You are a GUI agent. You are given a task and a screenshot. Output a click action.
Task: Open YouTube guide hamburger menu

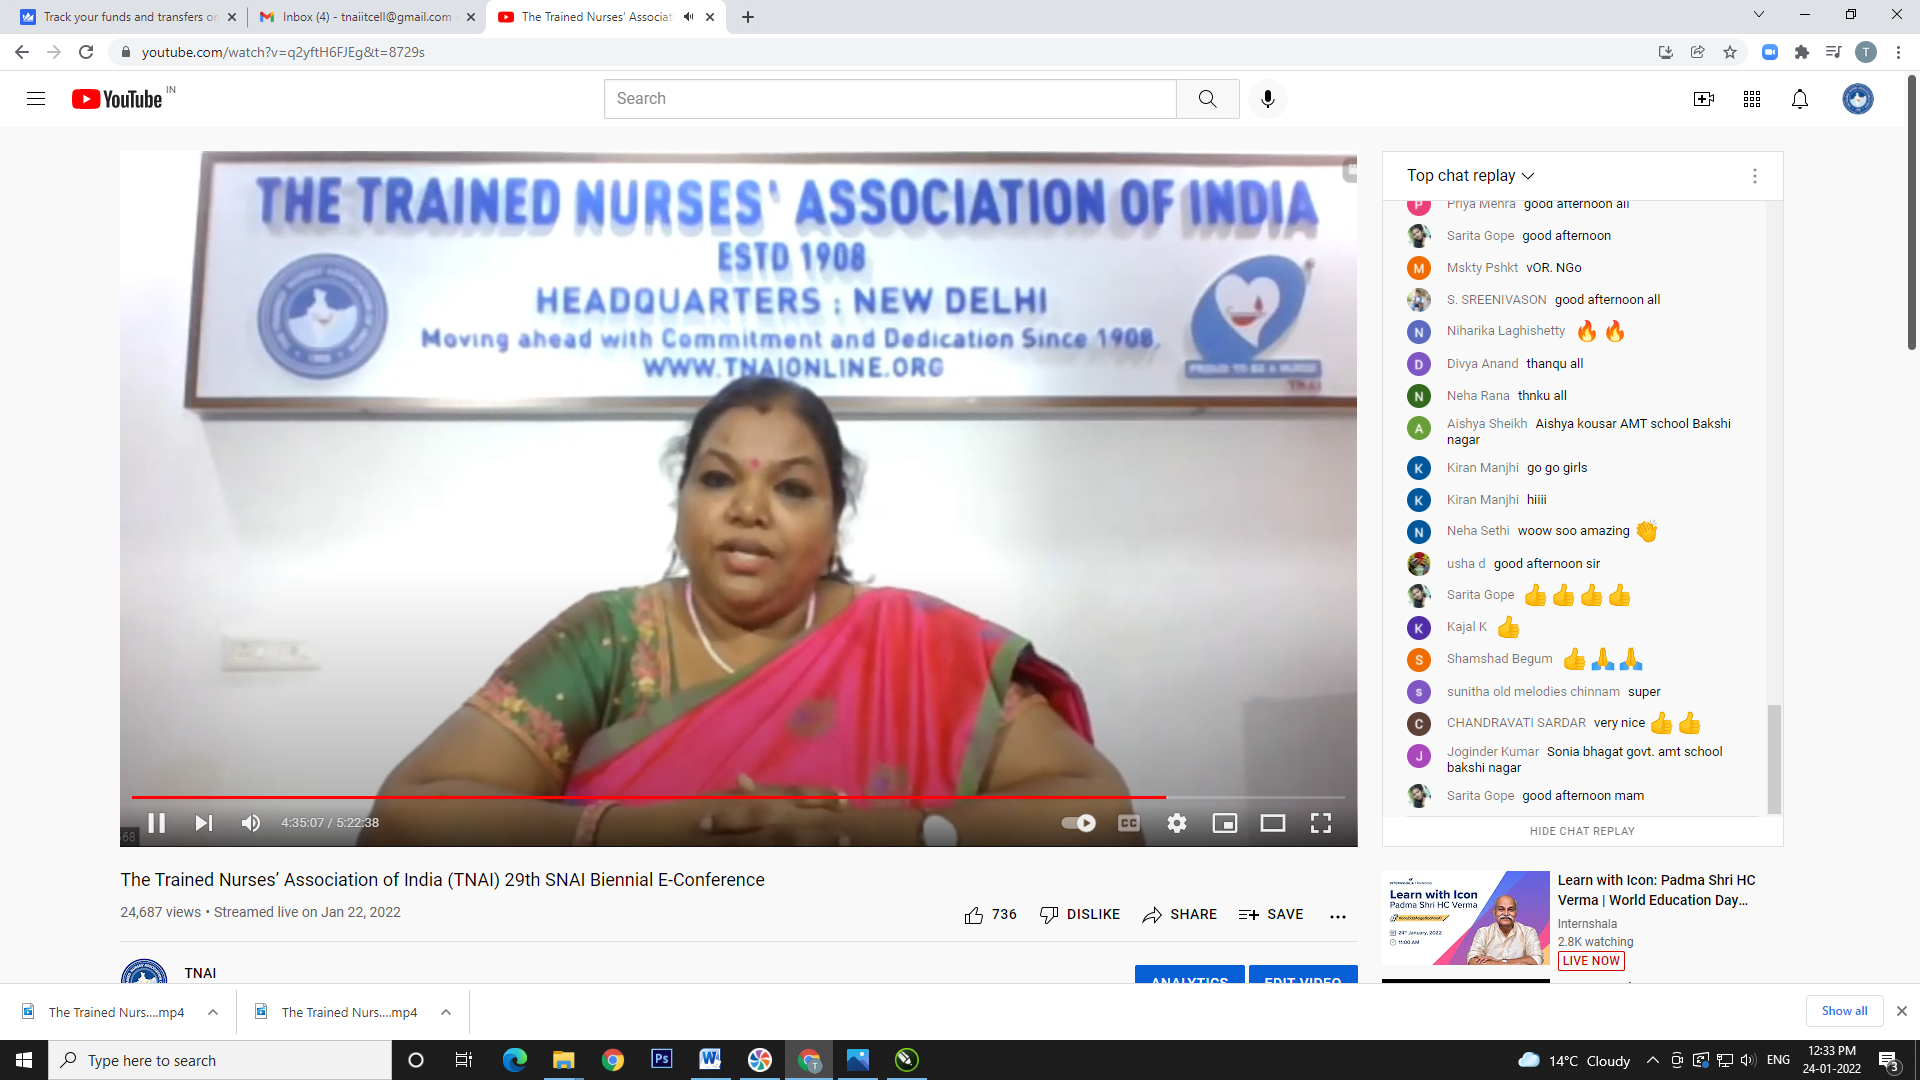36,99
